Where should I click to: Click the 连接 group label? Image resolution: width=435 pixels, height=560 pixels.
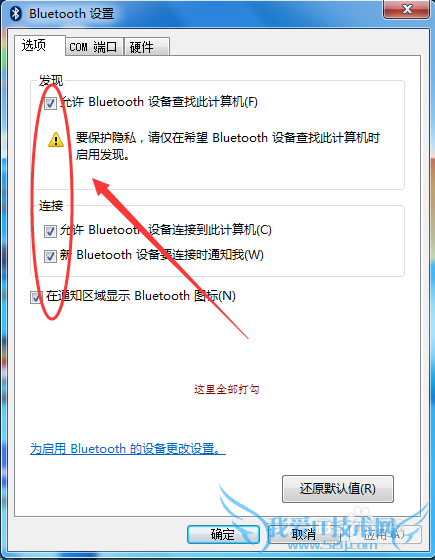(51, 206)
